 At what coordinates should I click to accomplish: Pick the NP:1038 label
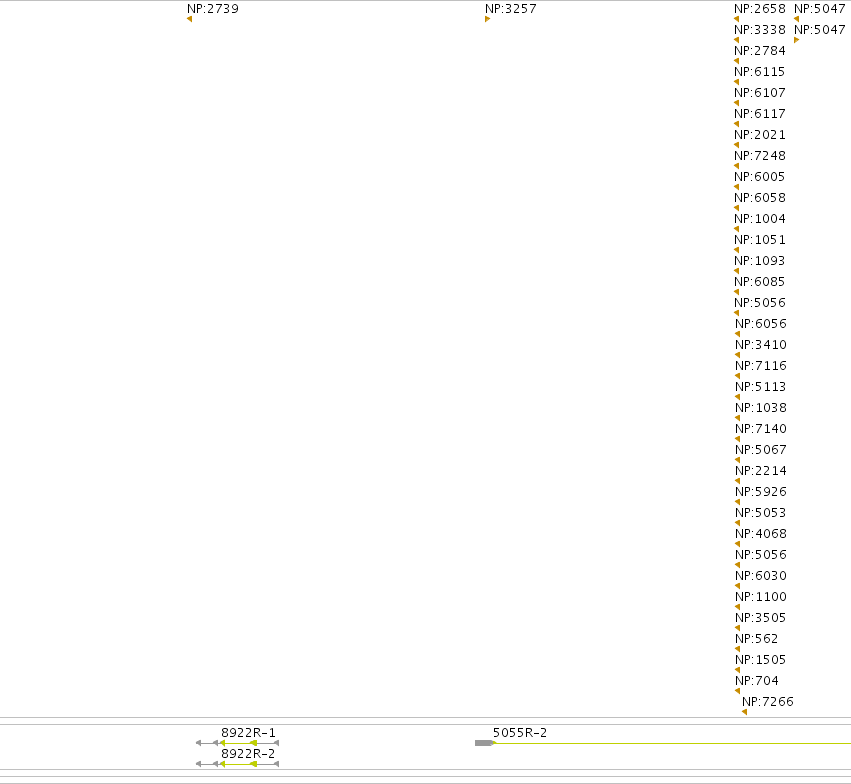(761, 407)
